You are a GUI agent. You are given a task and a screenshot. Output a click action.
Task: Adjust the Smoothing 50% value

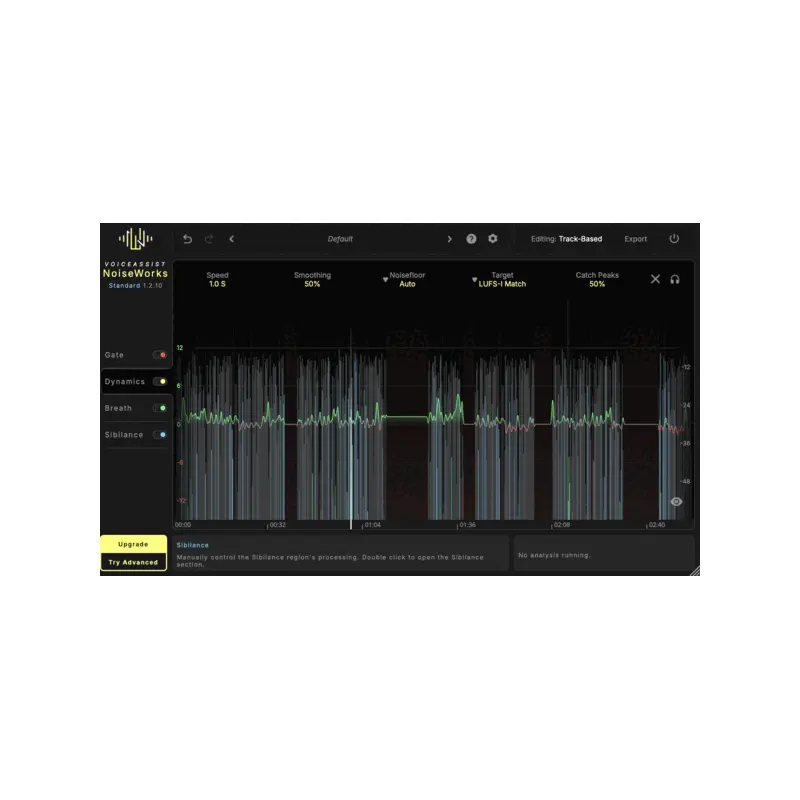(x=312, y=284)
